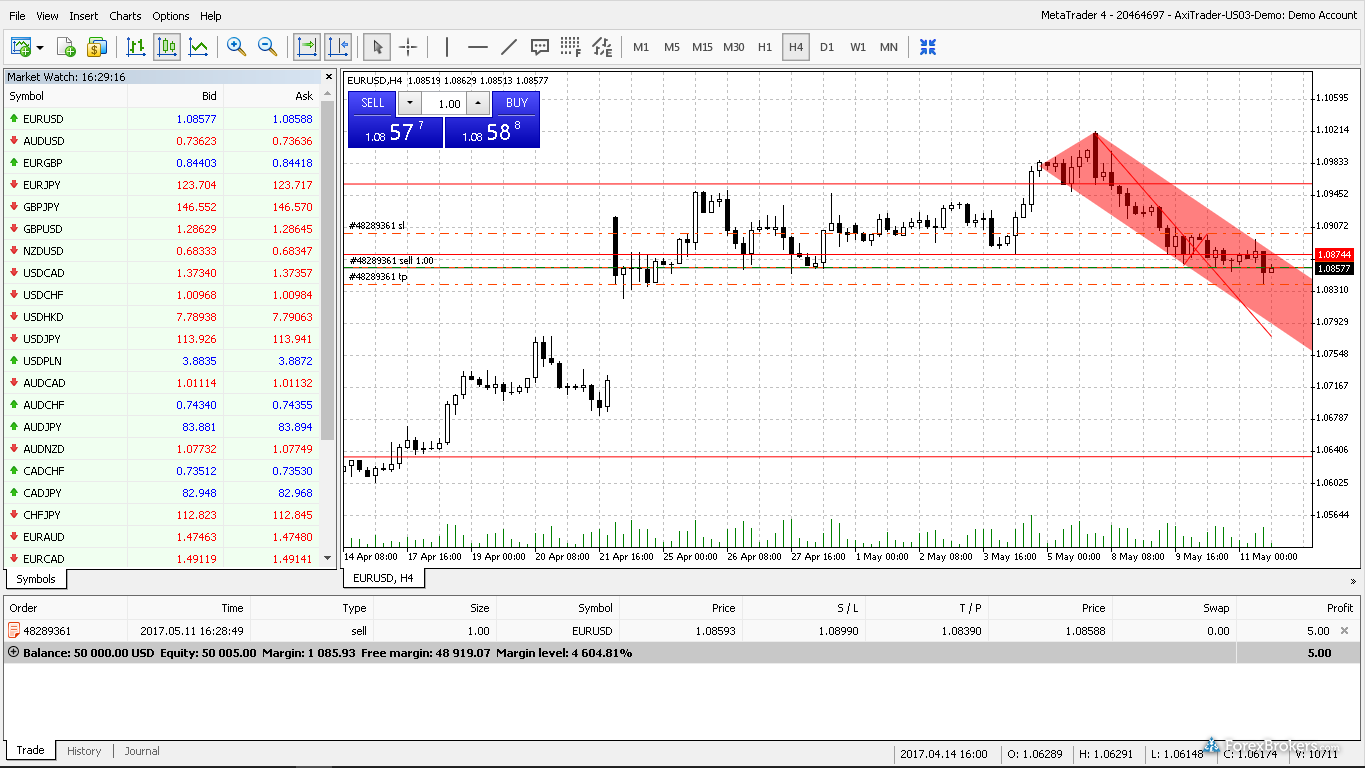Switch to the H1 timeframe
The image size is (1365, 768).
[x=765, y=47]
